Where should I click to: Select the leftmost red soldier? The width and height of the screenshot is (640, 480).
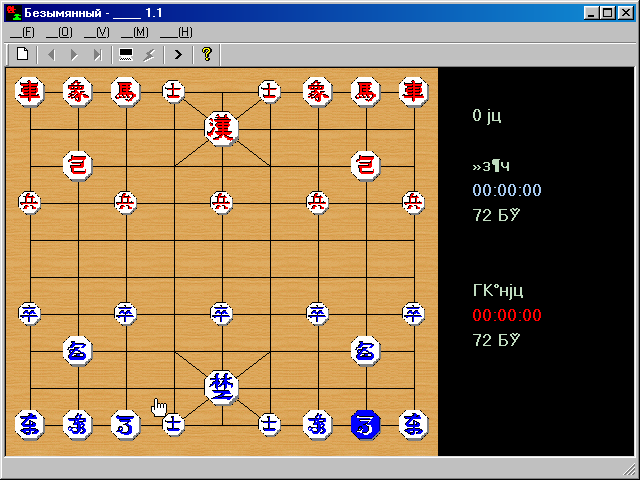[30, 203]
